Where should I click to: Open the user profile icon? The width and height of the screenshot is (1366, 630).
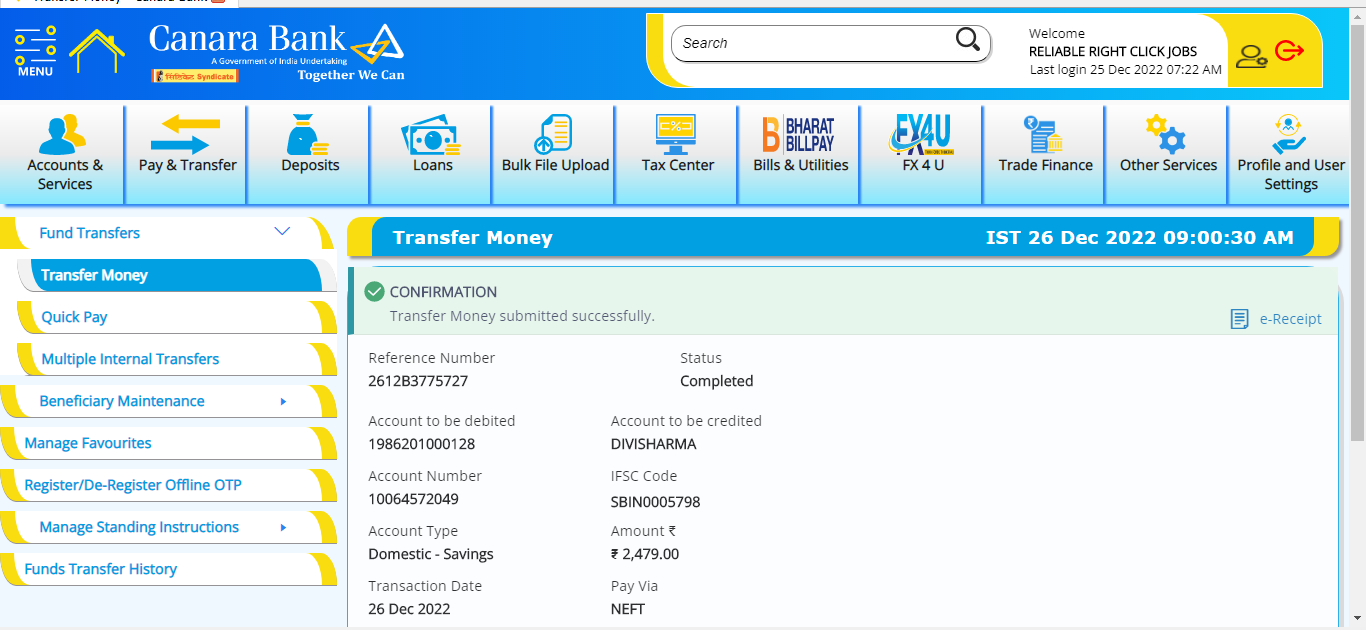[1251, 55]
